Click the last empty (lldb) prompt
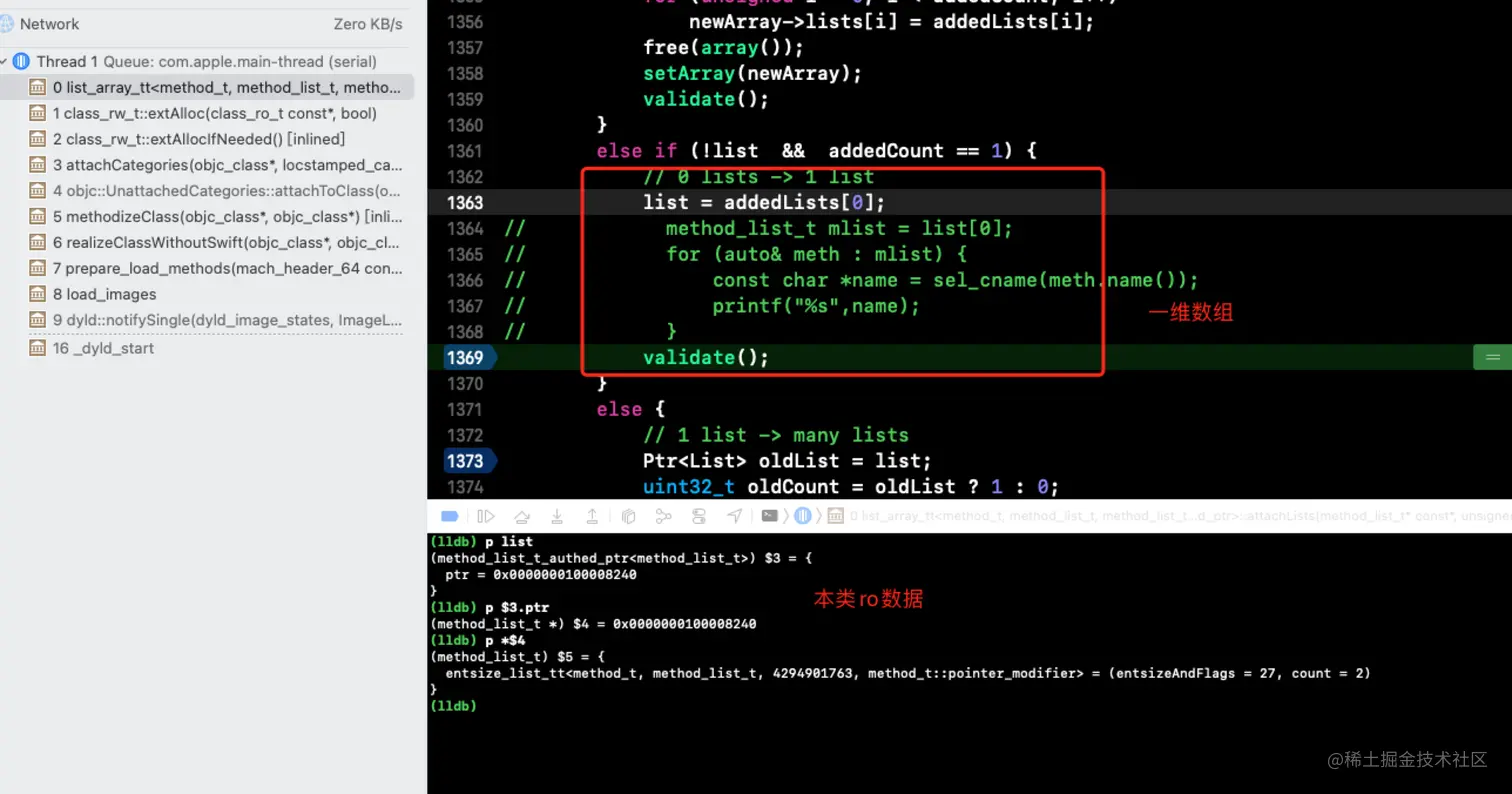Image resolution: width=1512 pixels, height=794 pixels. point(453,706)
